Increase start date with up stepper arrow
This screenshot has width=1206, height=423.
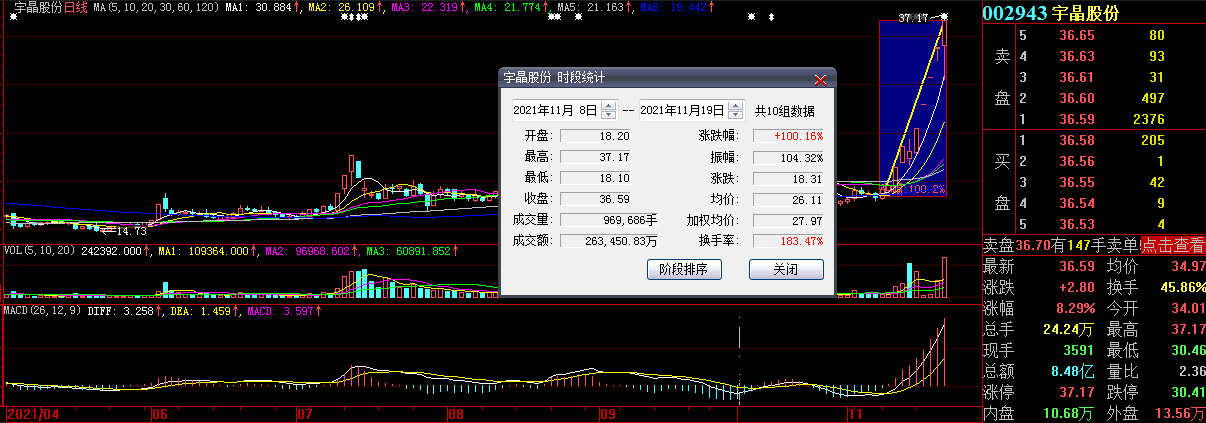click(x=608, y=105)
